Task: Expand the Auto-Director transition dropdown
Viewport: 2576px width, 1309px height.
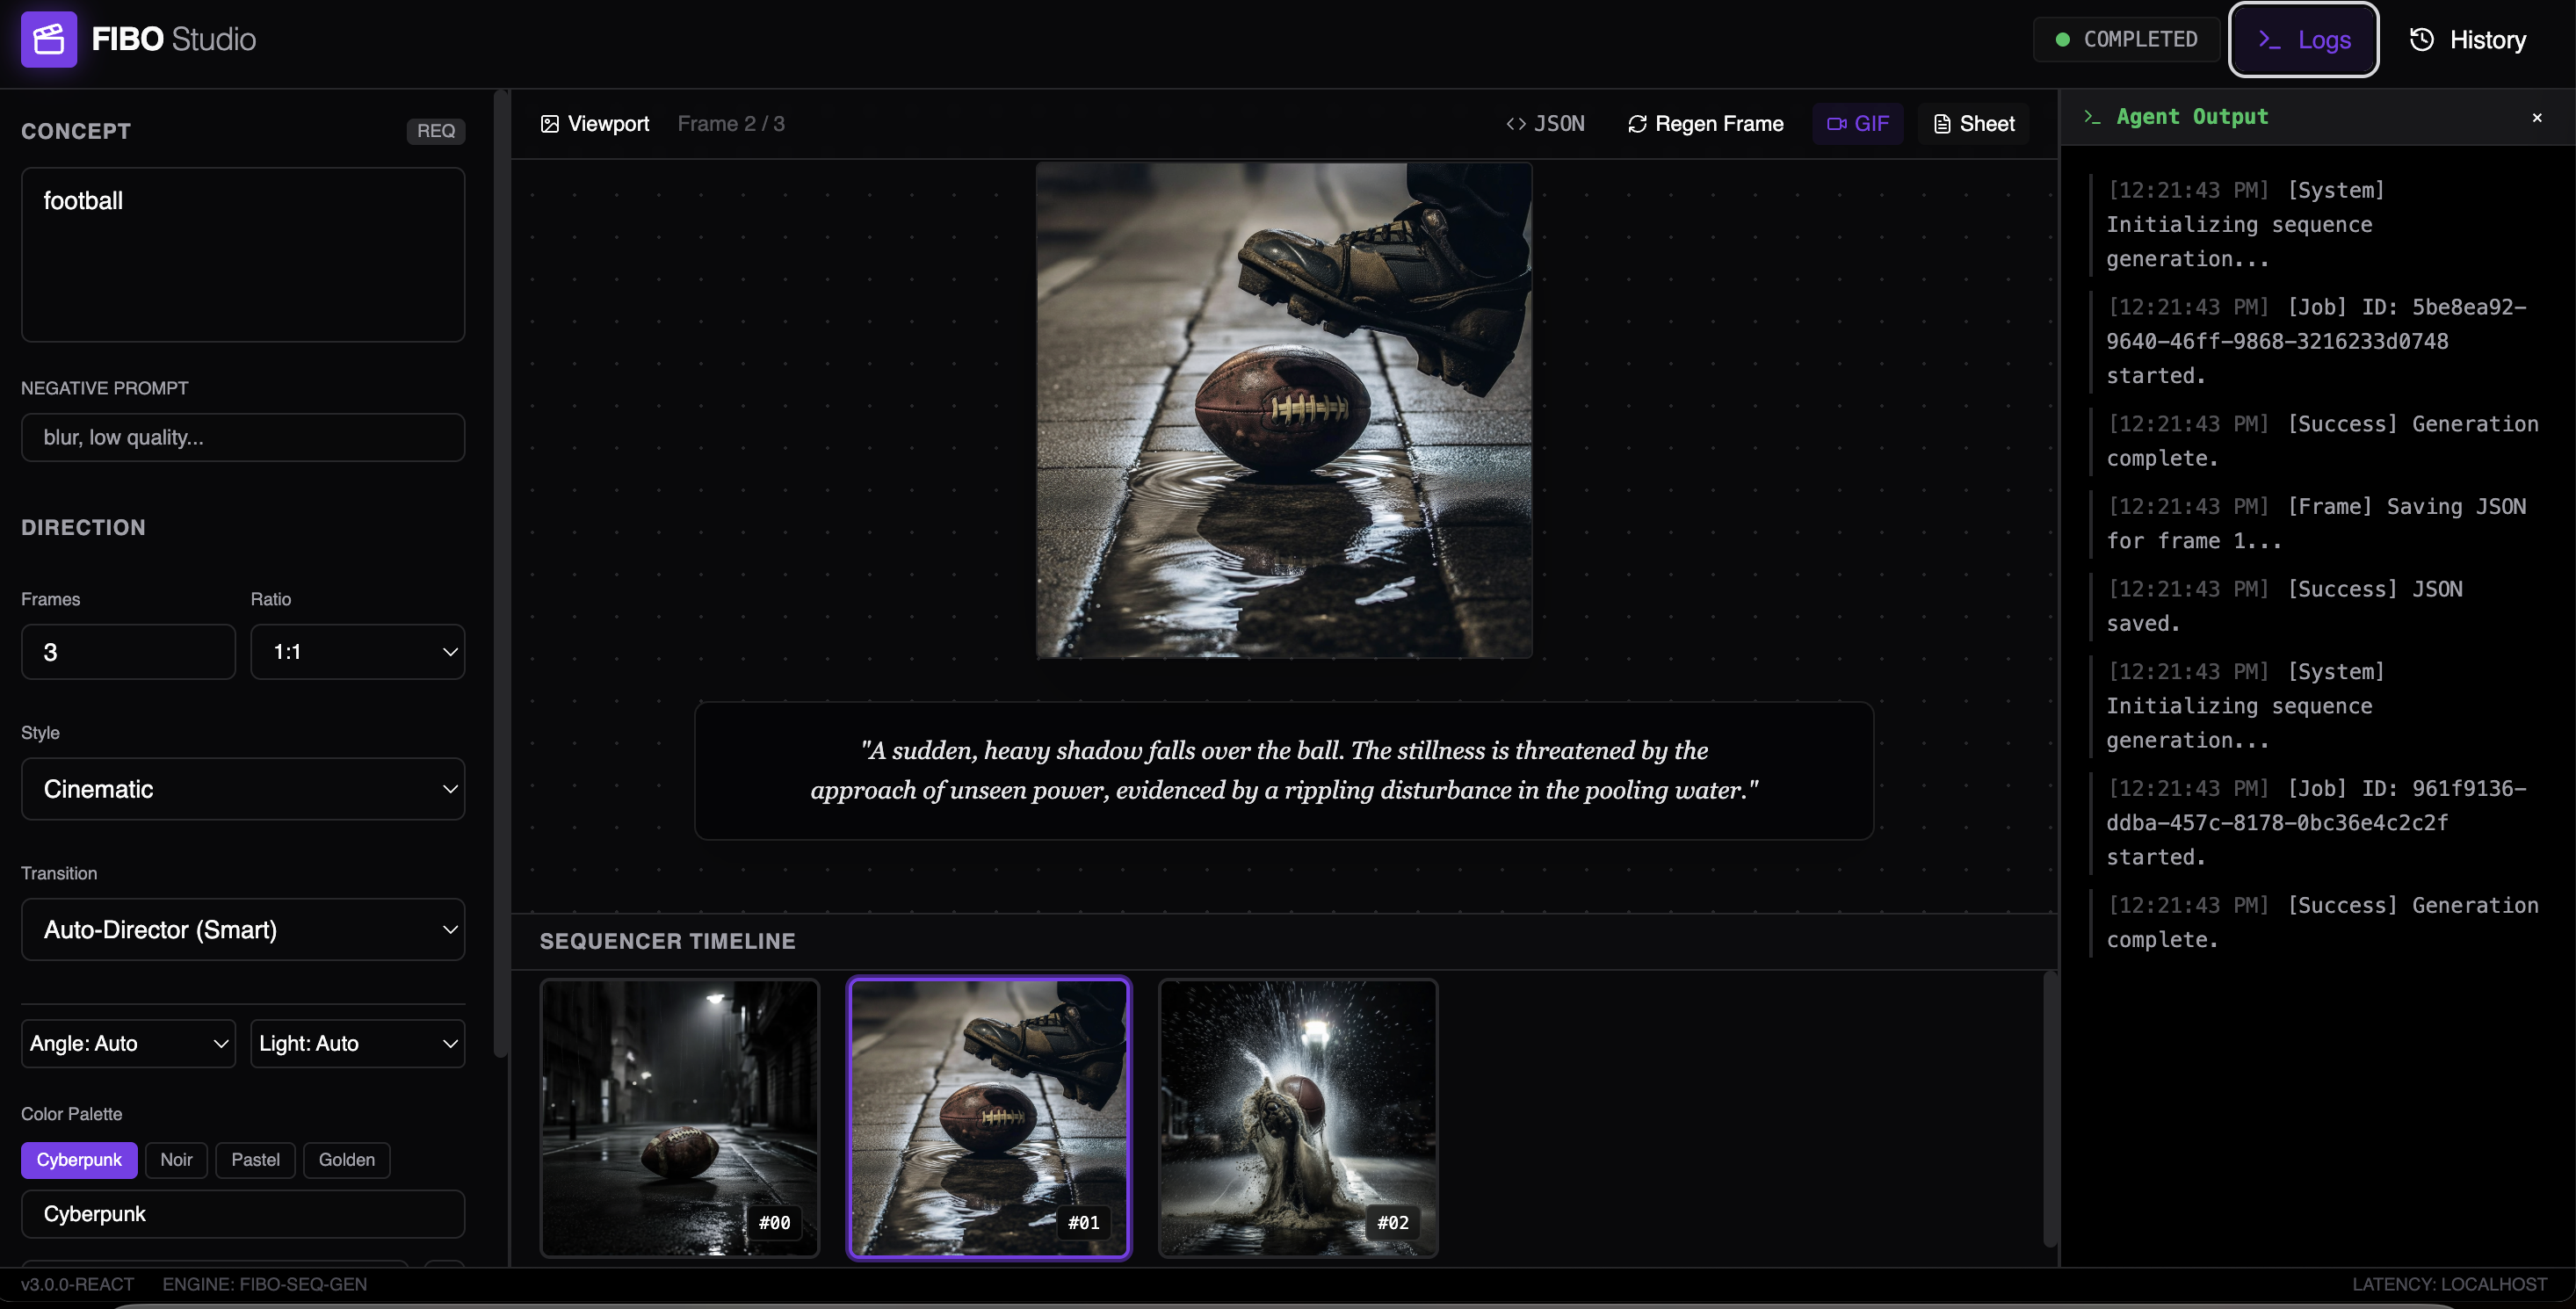Action: [243, 930]
